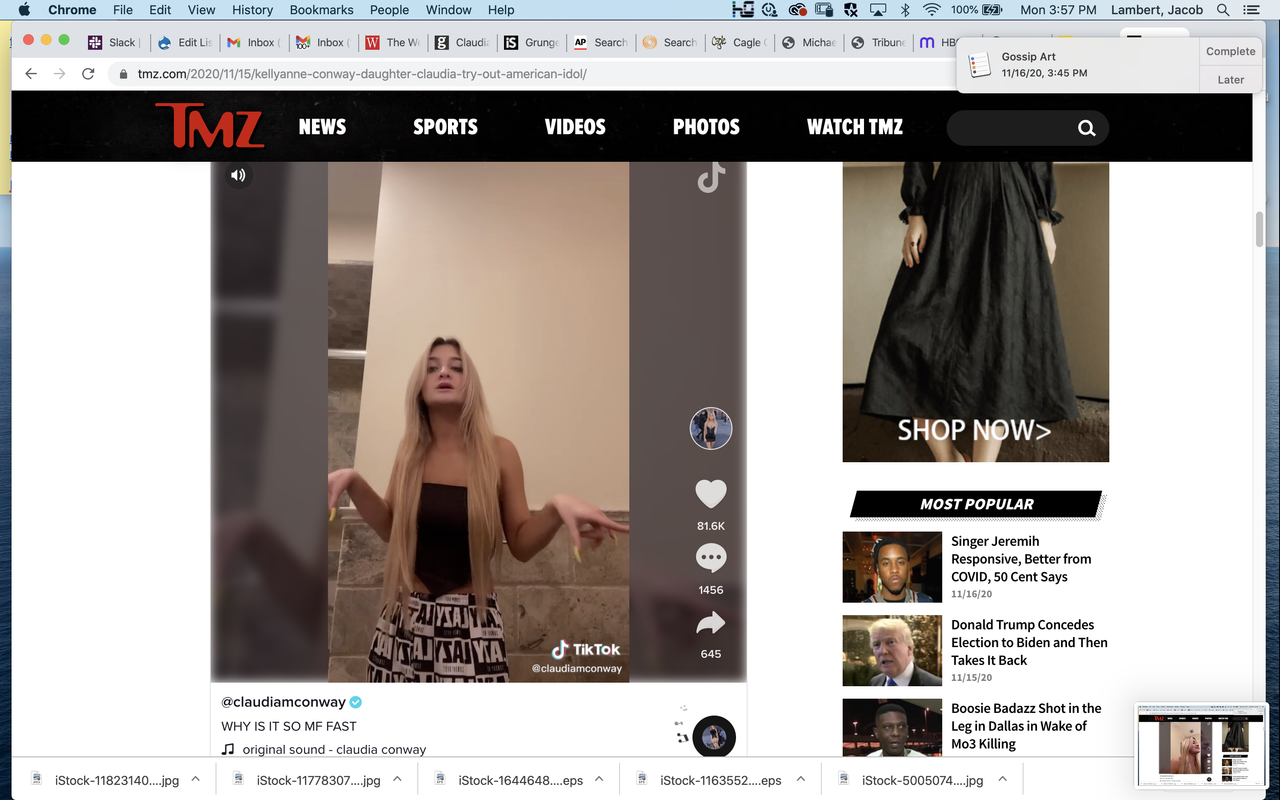Switch to the Cagle browser tab
The width and height of the screenshot is (1280, 800).
738,42
